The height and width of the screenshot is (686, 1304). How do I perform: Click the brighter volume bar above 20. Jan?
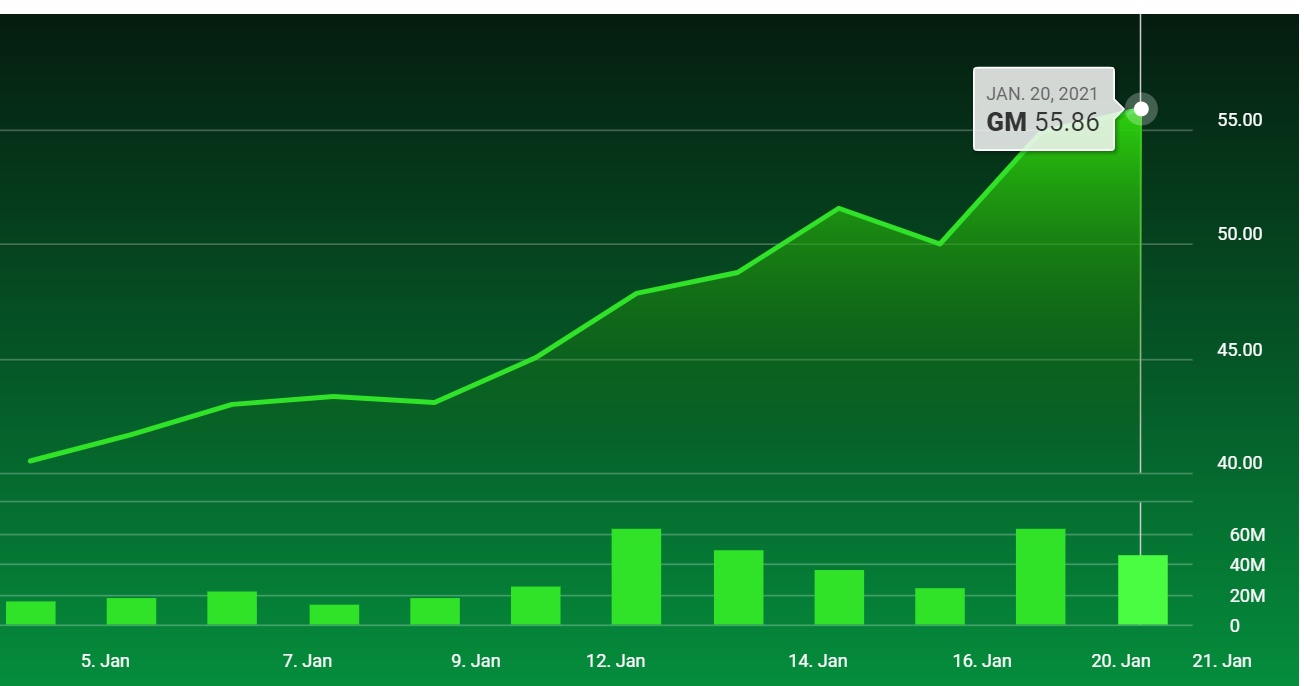[x=1142, y=590]
